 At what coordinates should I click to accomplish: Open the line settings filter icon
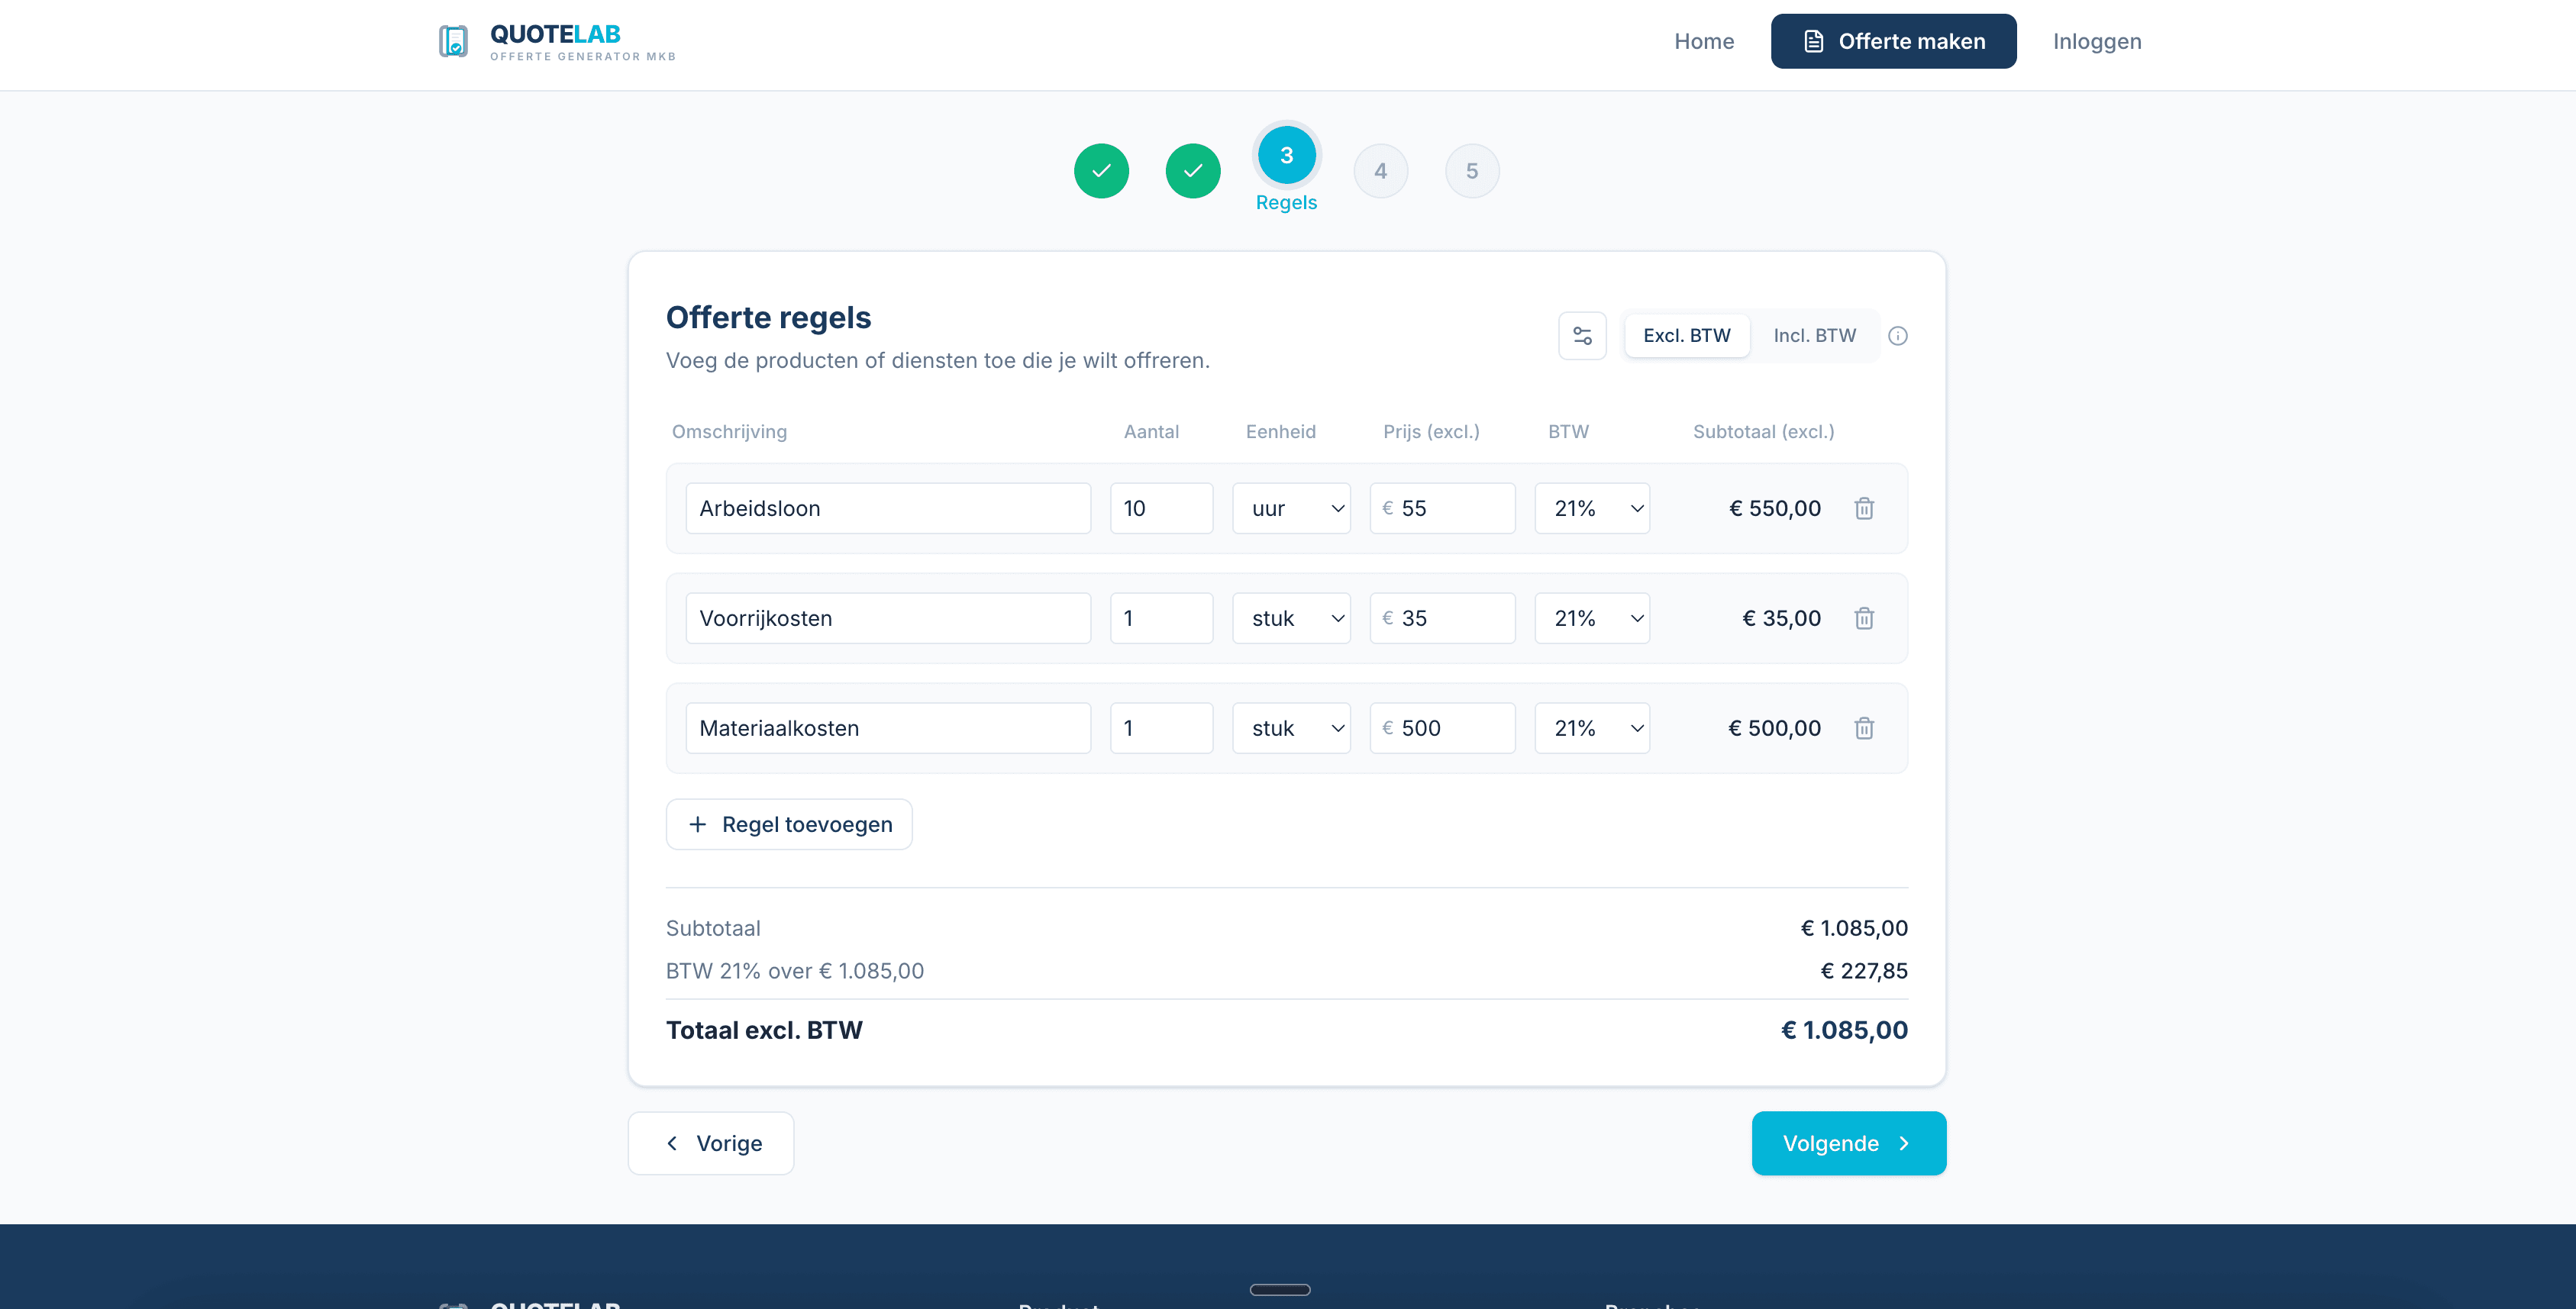tap(1582, 335)
